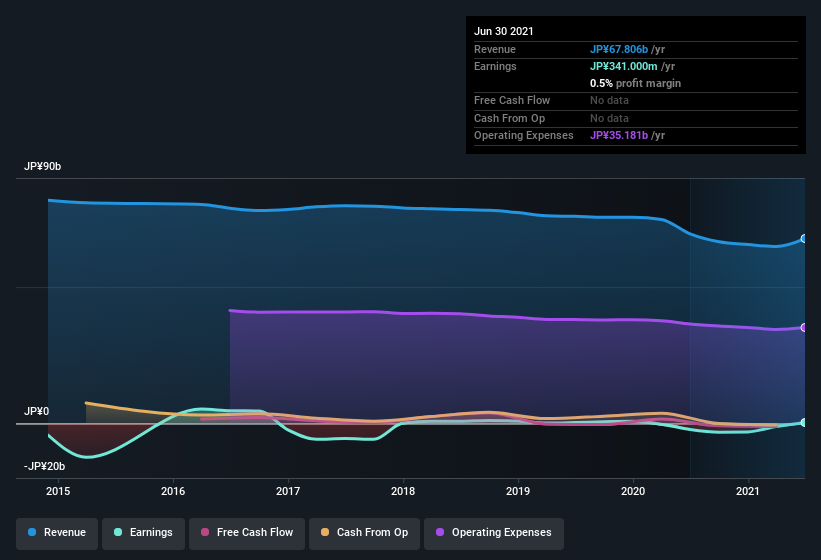Click the Jun 30 2021 tooltip date
Viewport: 821px width, 560px height.
(504, 31)
